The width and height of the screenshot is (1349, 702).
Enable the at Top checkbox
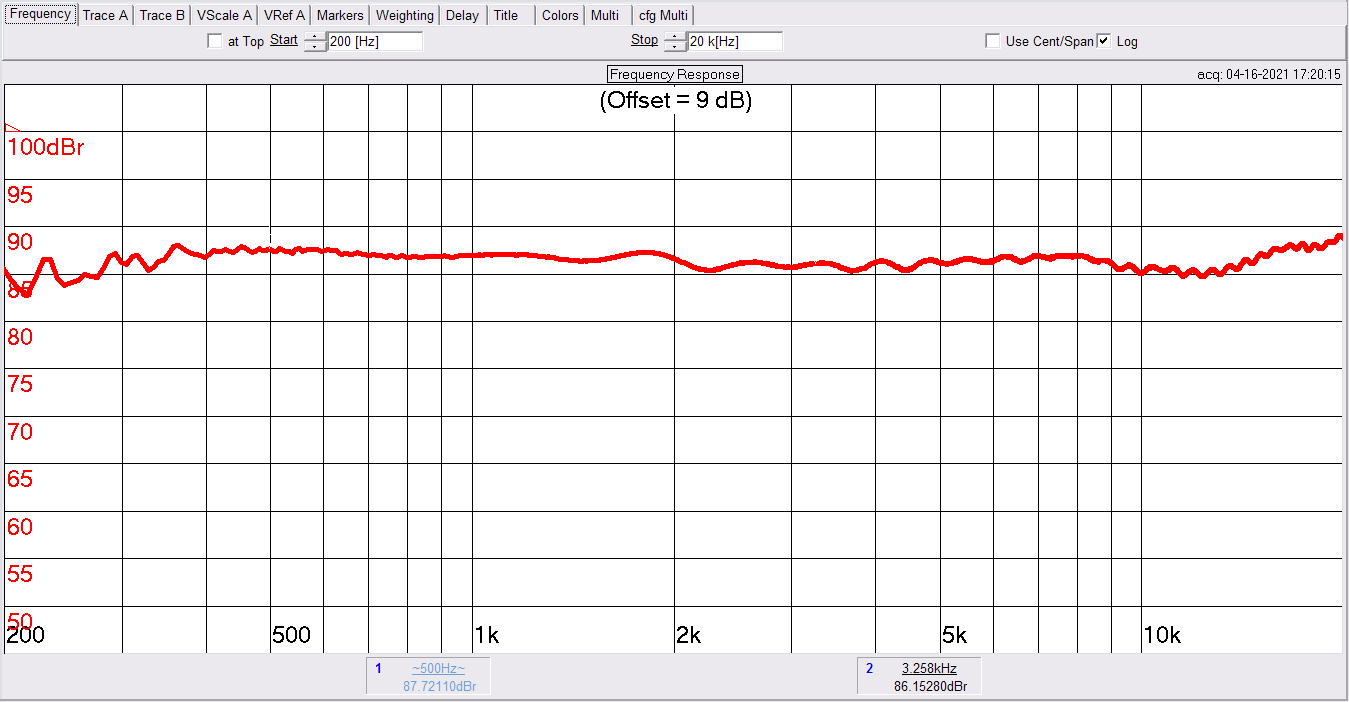tap(215, 41)
